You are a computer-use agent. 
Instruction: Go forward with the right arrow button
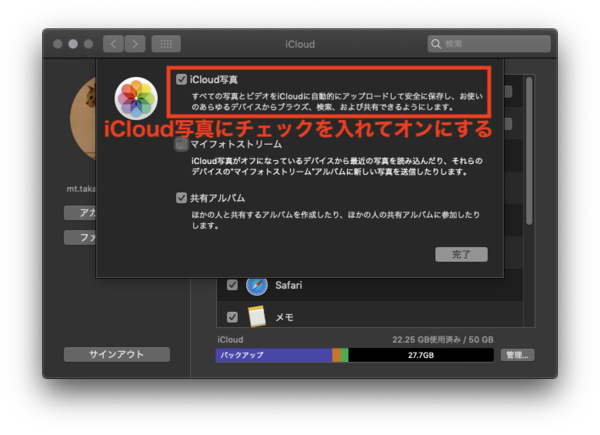click(x=135, y=44)
